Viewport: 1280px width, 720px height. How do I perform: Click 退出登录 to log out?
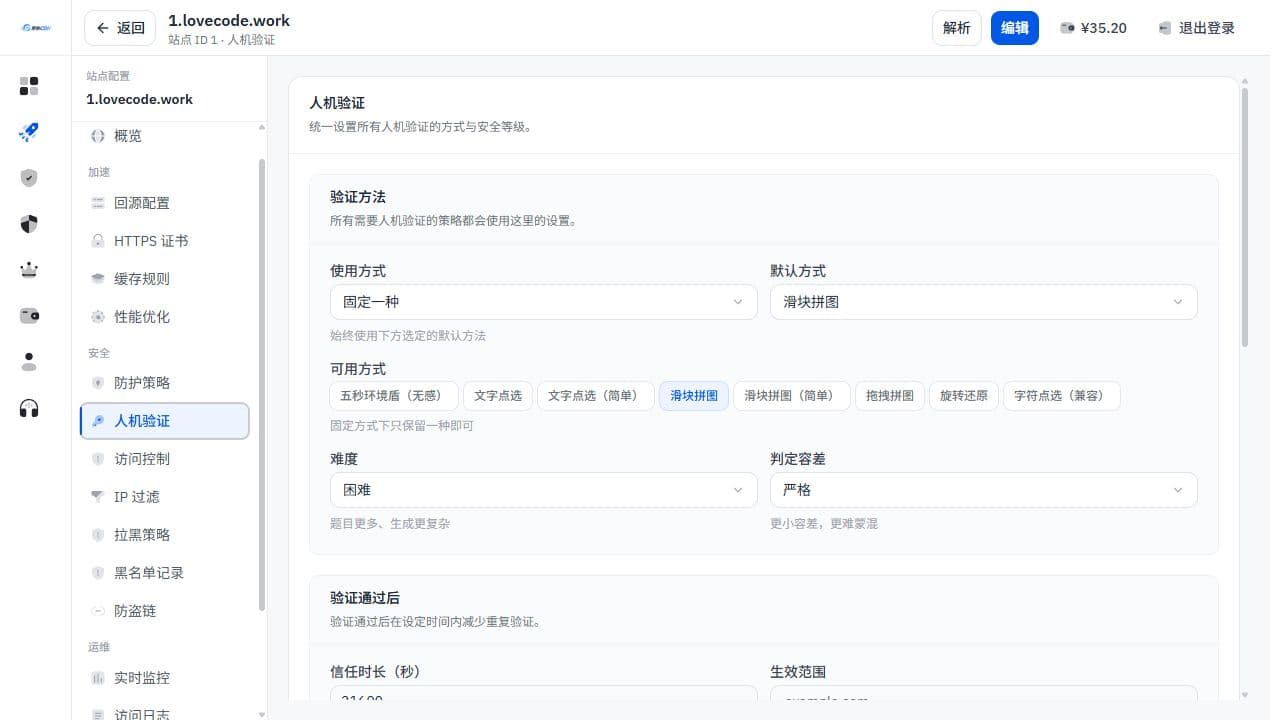[1196, 28]
